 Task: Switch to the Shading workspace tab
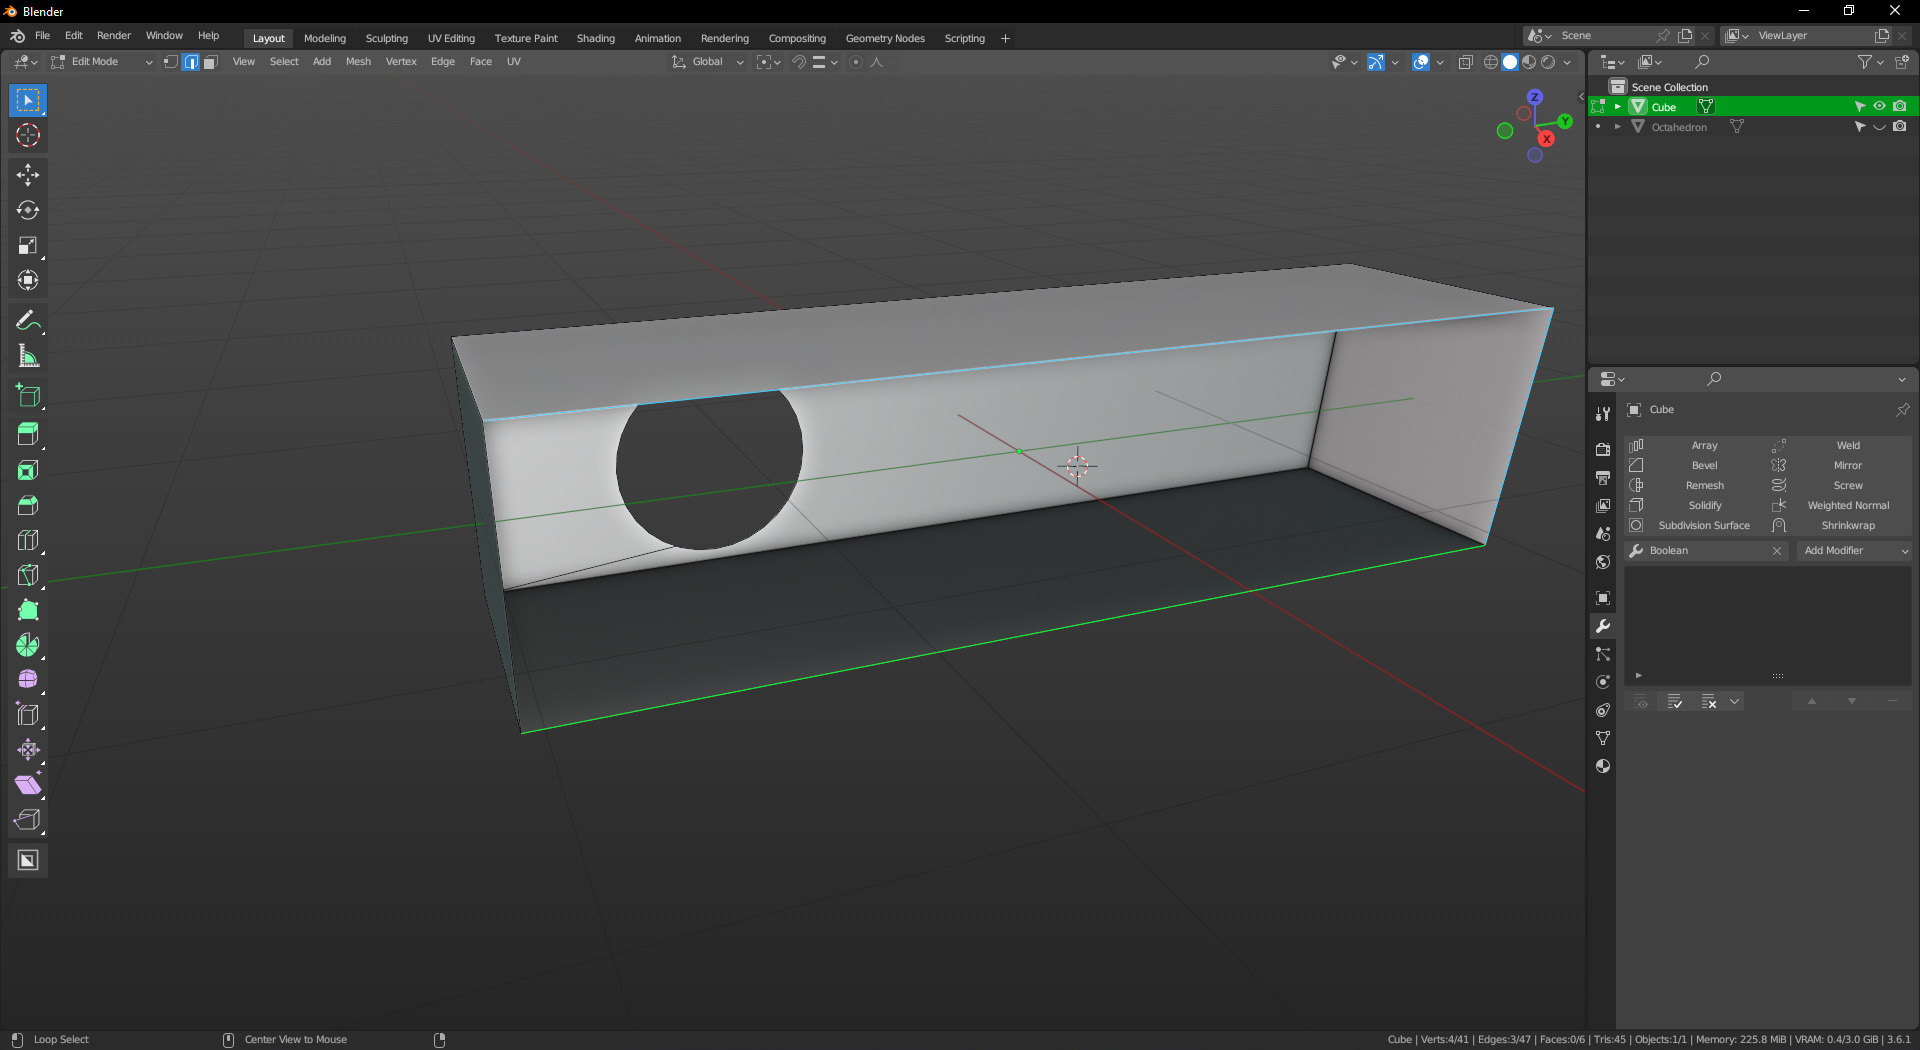595,38
